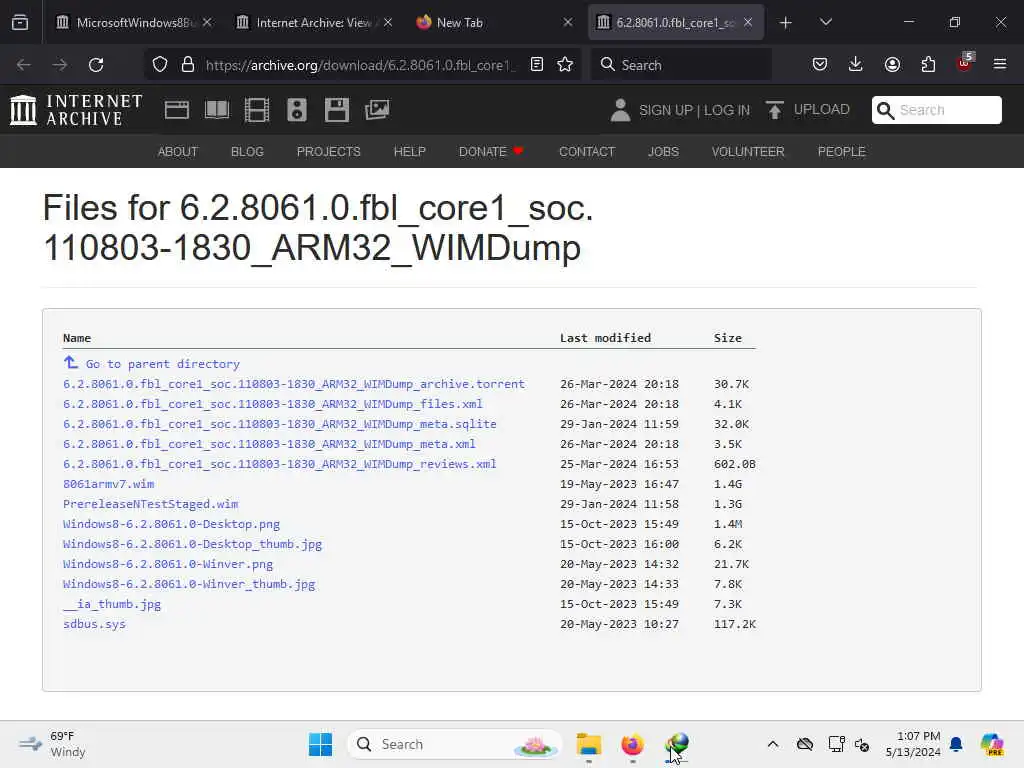Open the VOLUNTEER menu item
The width and height of the screenshot is (1024, 768).
pyautogui.click(x=748, y=152)
